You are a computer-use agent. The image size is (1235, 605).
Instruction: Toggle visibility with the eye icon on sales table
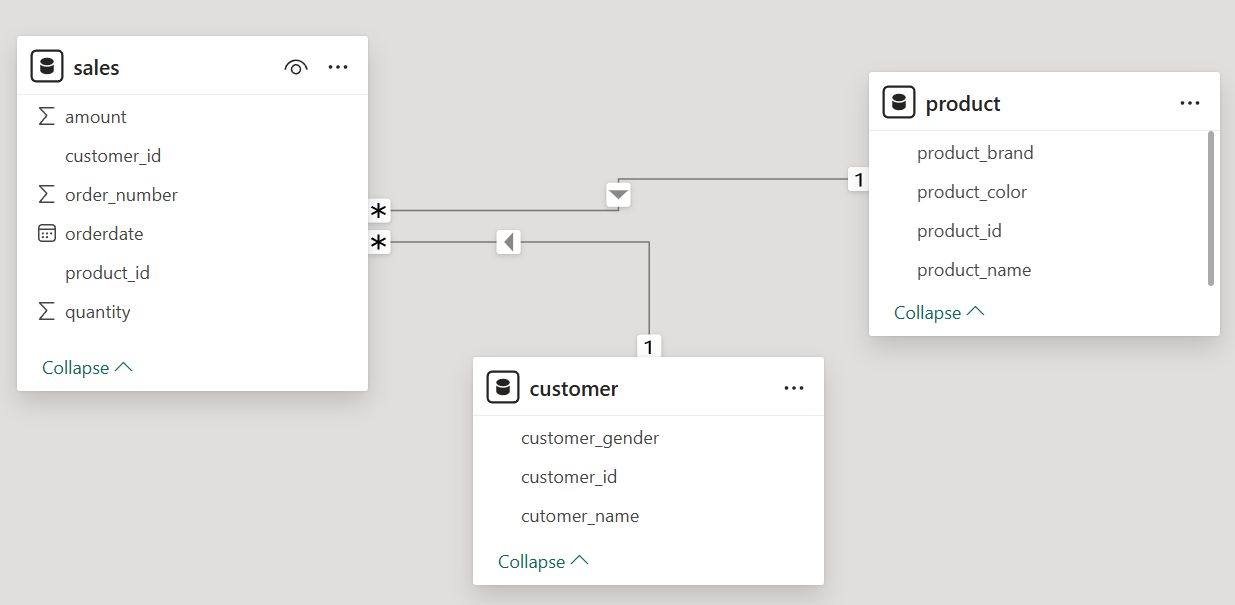click(x=296, y=66)
